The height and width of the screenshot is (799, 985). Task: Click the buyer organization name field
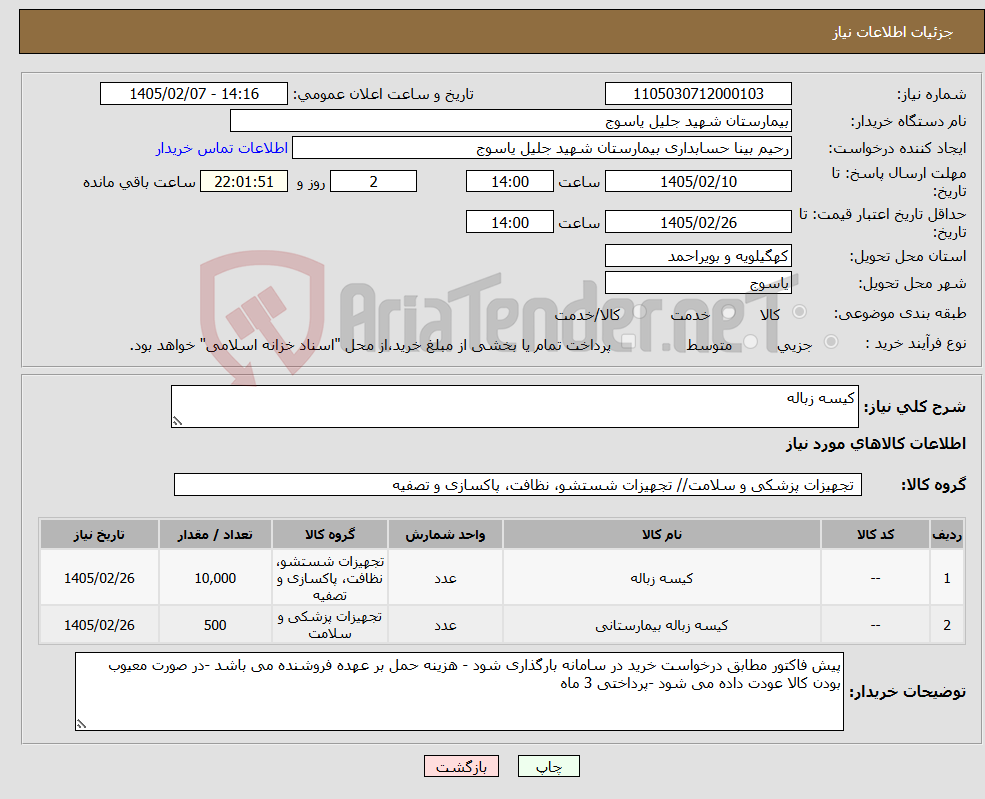(x=511, y=121)
